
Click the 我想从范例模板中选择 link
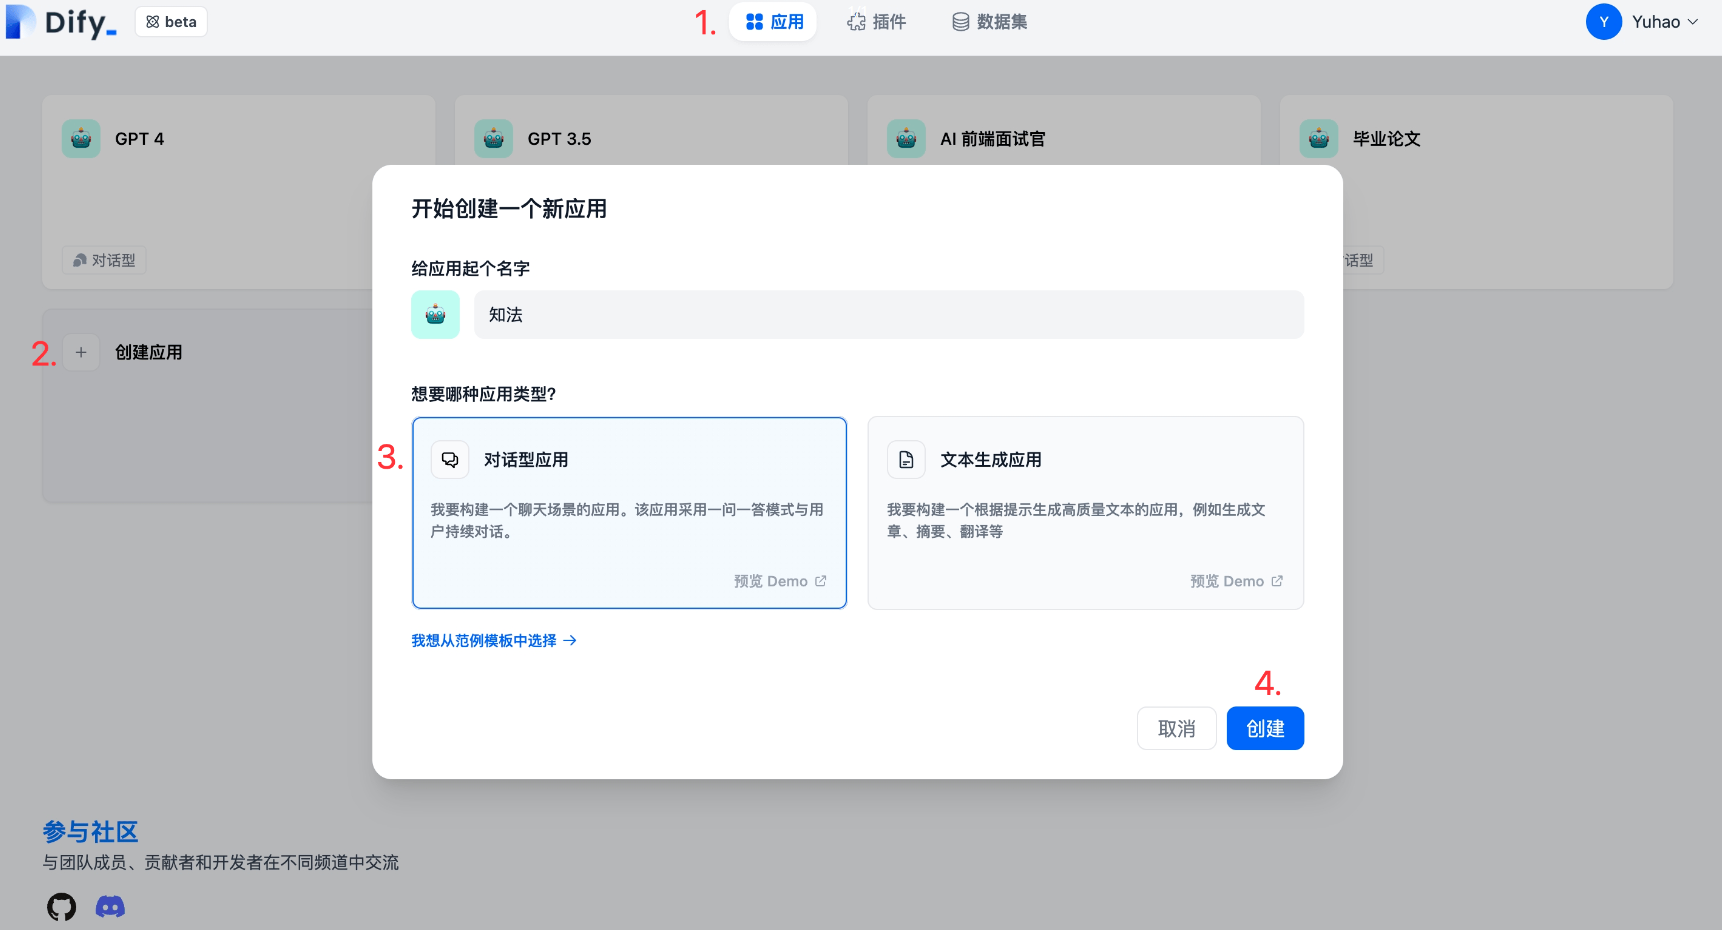[494, 640]
